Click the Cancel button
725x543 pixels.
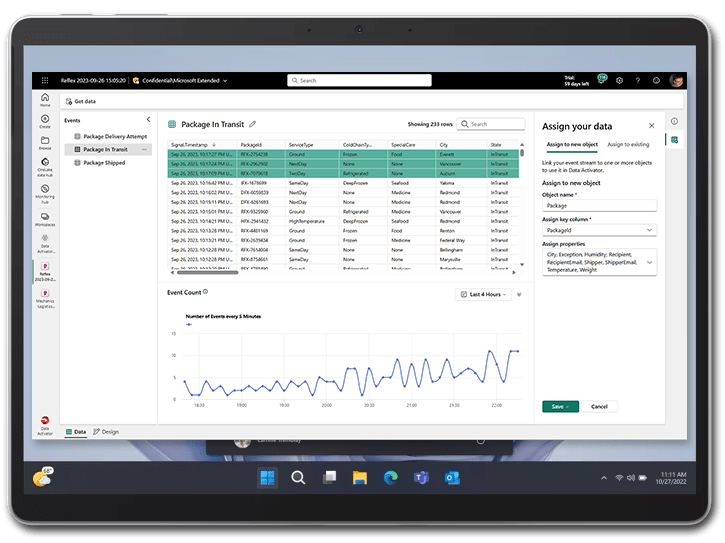(x=599, y=407)
